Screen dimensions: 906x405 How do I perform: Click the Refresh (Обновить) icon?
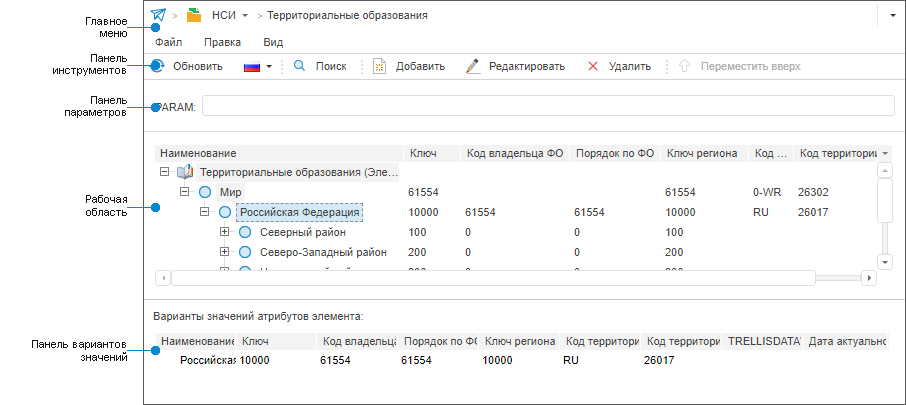[x=158, y=66]
